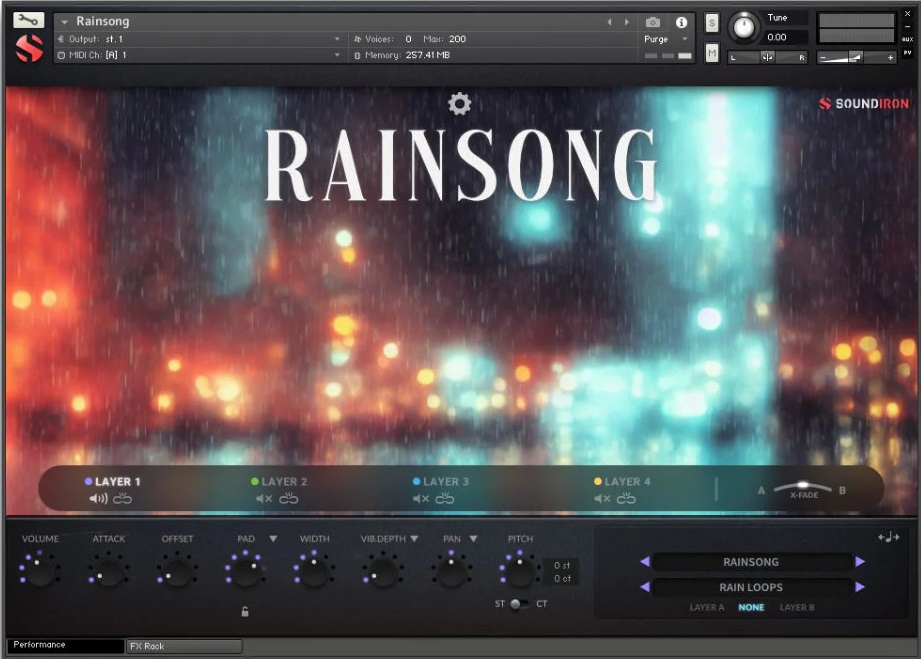Viewport: 921px width, 659px height.
Task: Switch to the FX Rack tab
Action: point(184,646)
